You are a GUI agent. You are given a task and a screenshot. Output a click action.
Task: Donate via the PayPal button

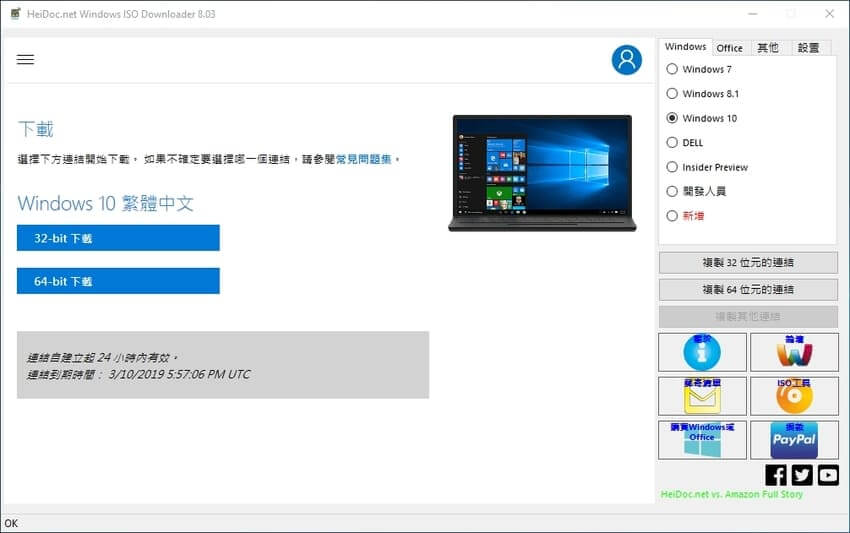(794, 440)
